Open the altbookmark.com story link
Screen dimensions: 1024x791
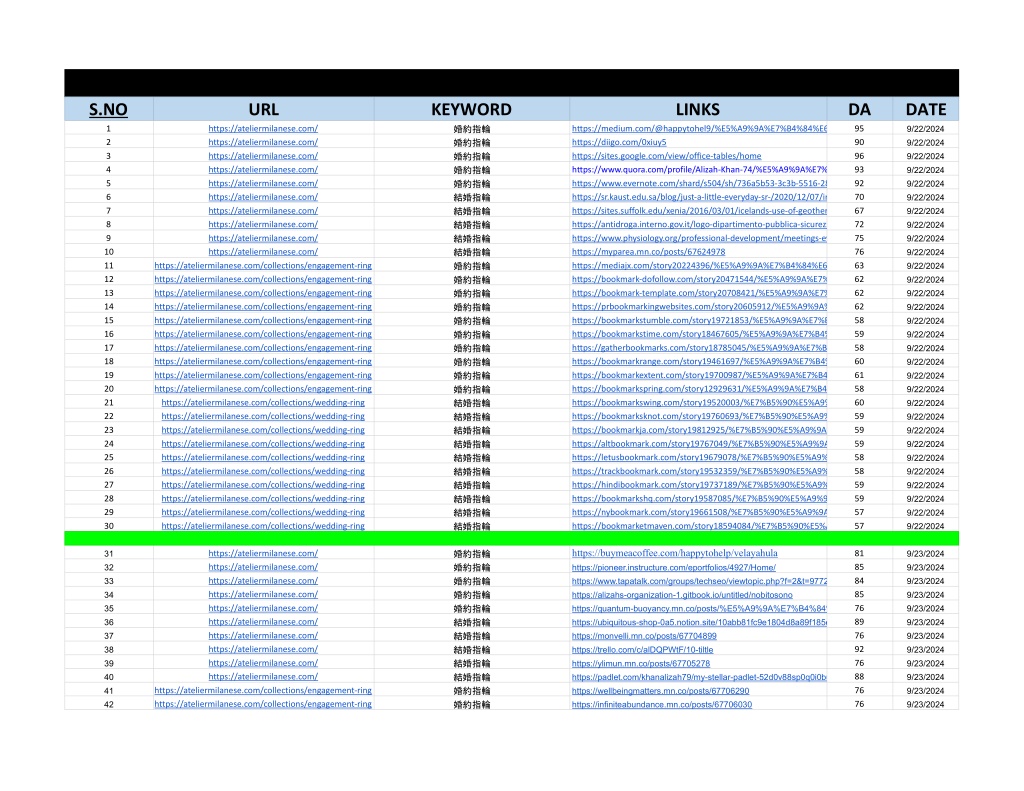(x=699, y=444)
